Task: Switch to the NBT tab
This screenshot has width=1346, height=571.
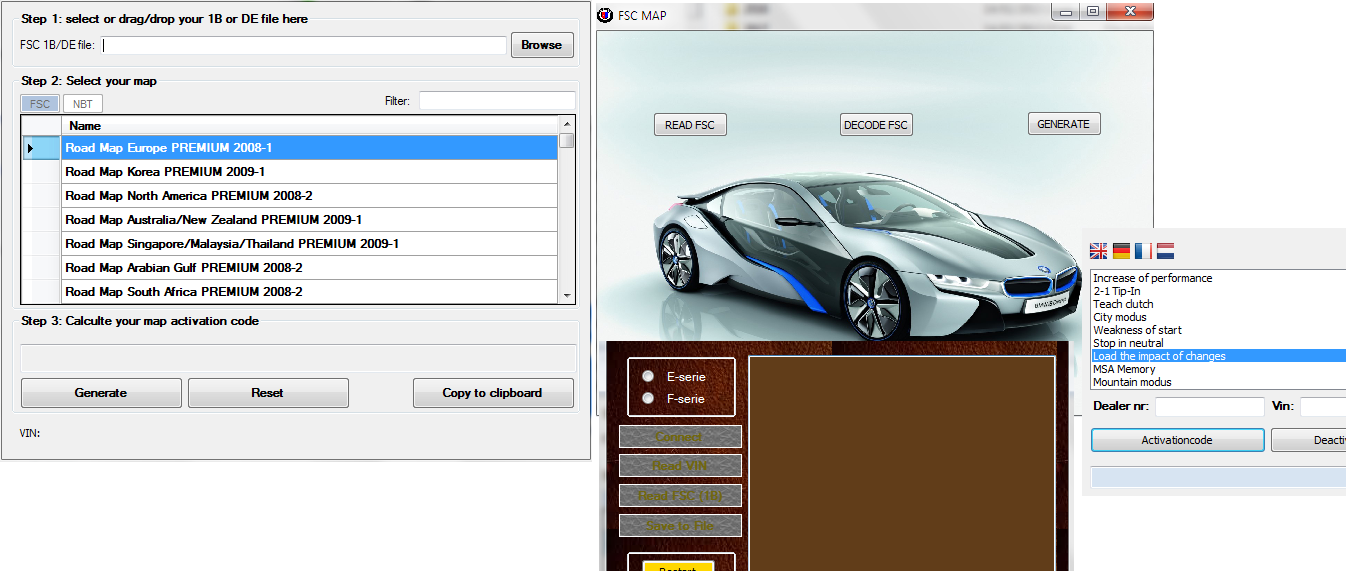Action: point(83,103)
